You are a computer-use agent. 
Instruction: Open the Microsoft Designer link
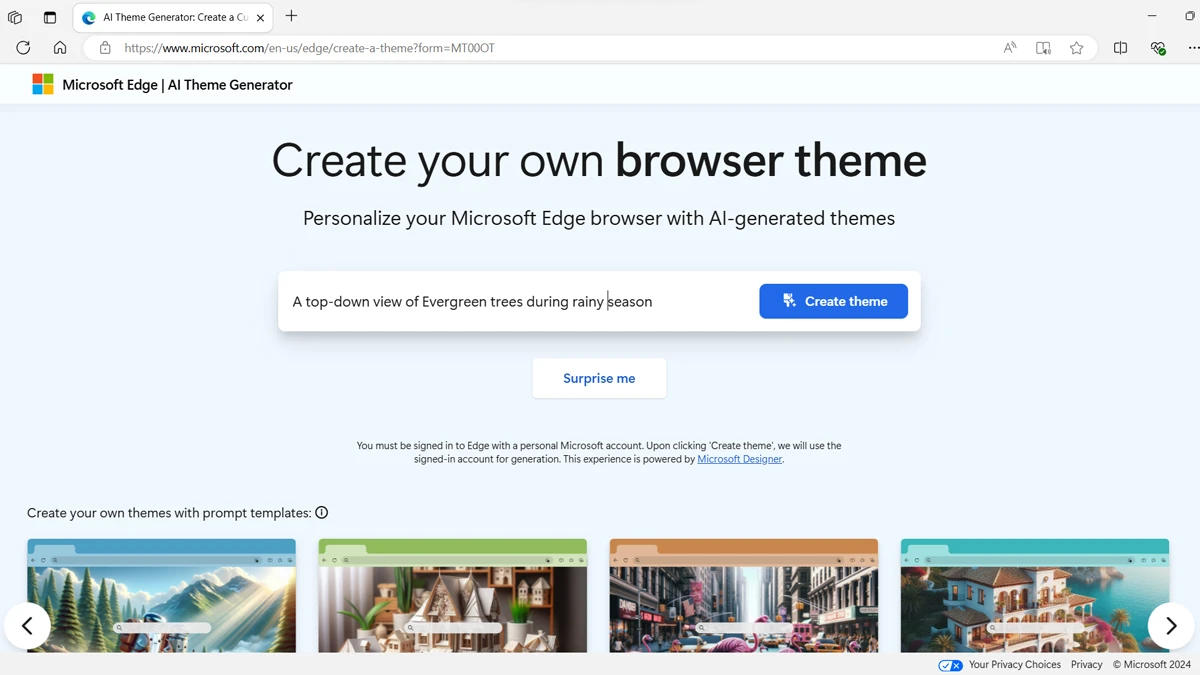[x=739, y=459]
